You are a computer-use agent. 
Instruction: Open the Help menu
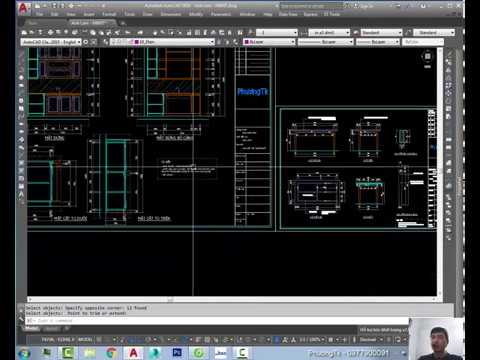[x=268, y=14]
